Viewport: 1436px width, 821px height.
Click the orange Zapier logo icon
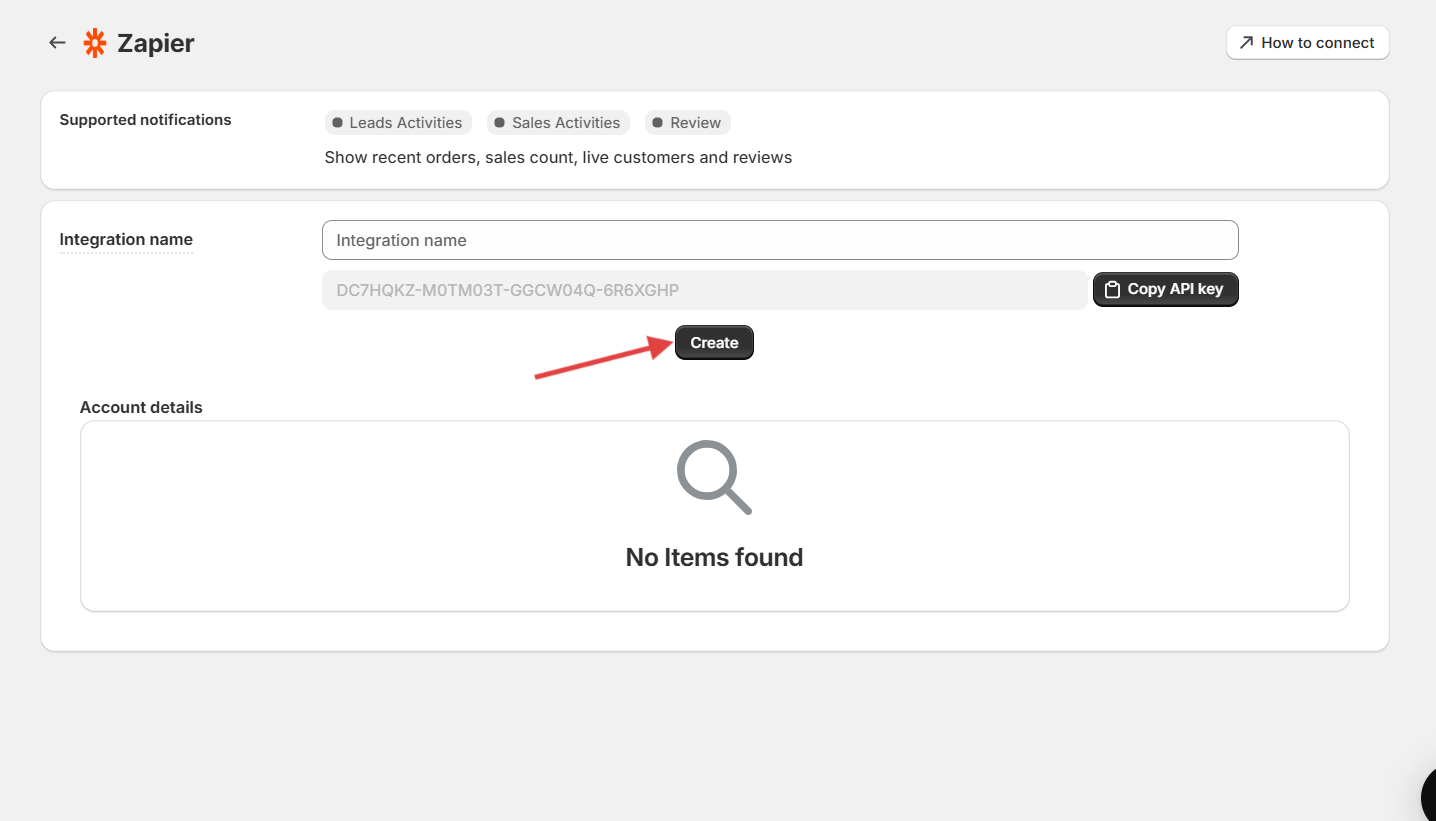click(95, 43)
